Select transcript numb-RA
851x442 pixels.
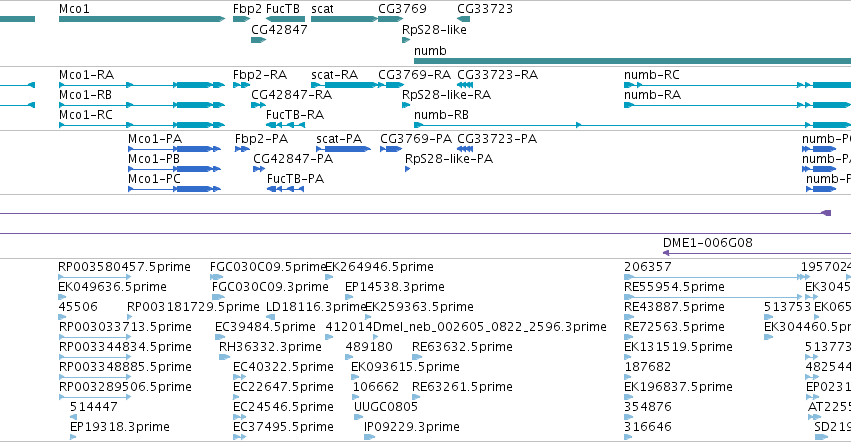738,105
